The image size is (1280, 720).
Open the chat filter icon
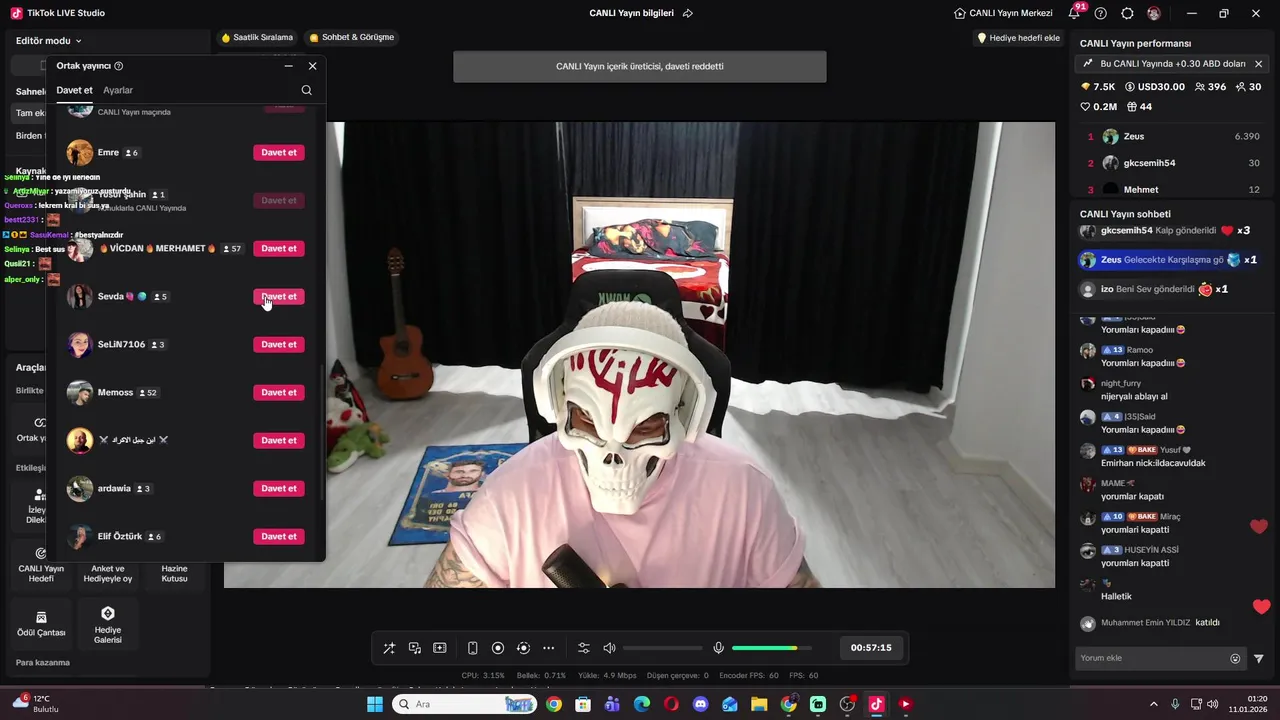(x=1258, y=658)
